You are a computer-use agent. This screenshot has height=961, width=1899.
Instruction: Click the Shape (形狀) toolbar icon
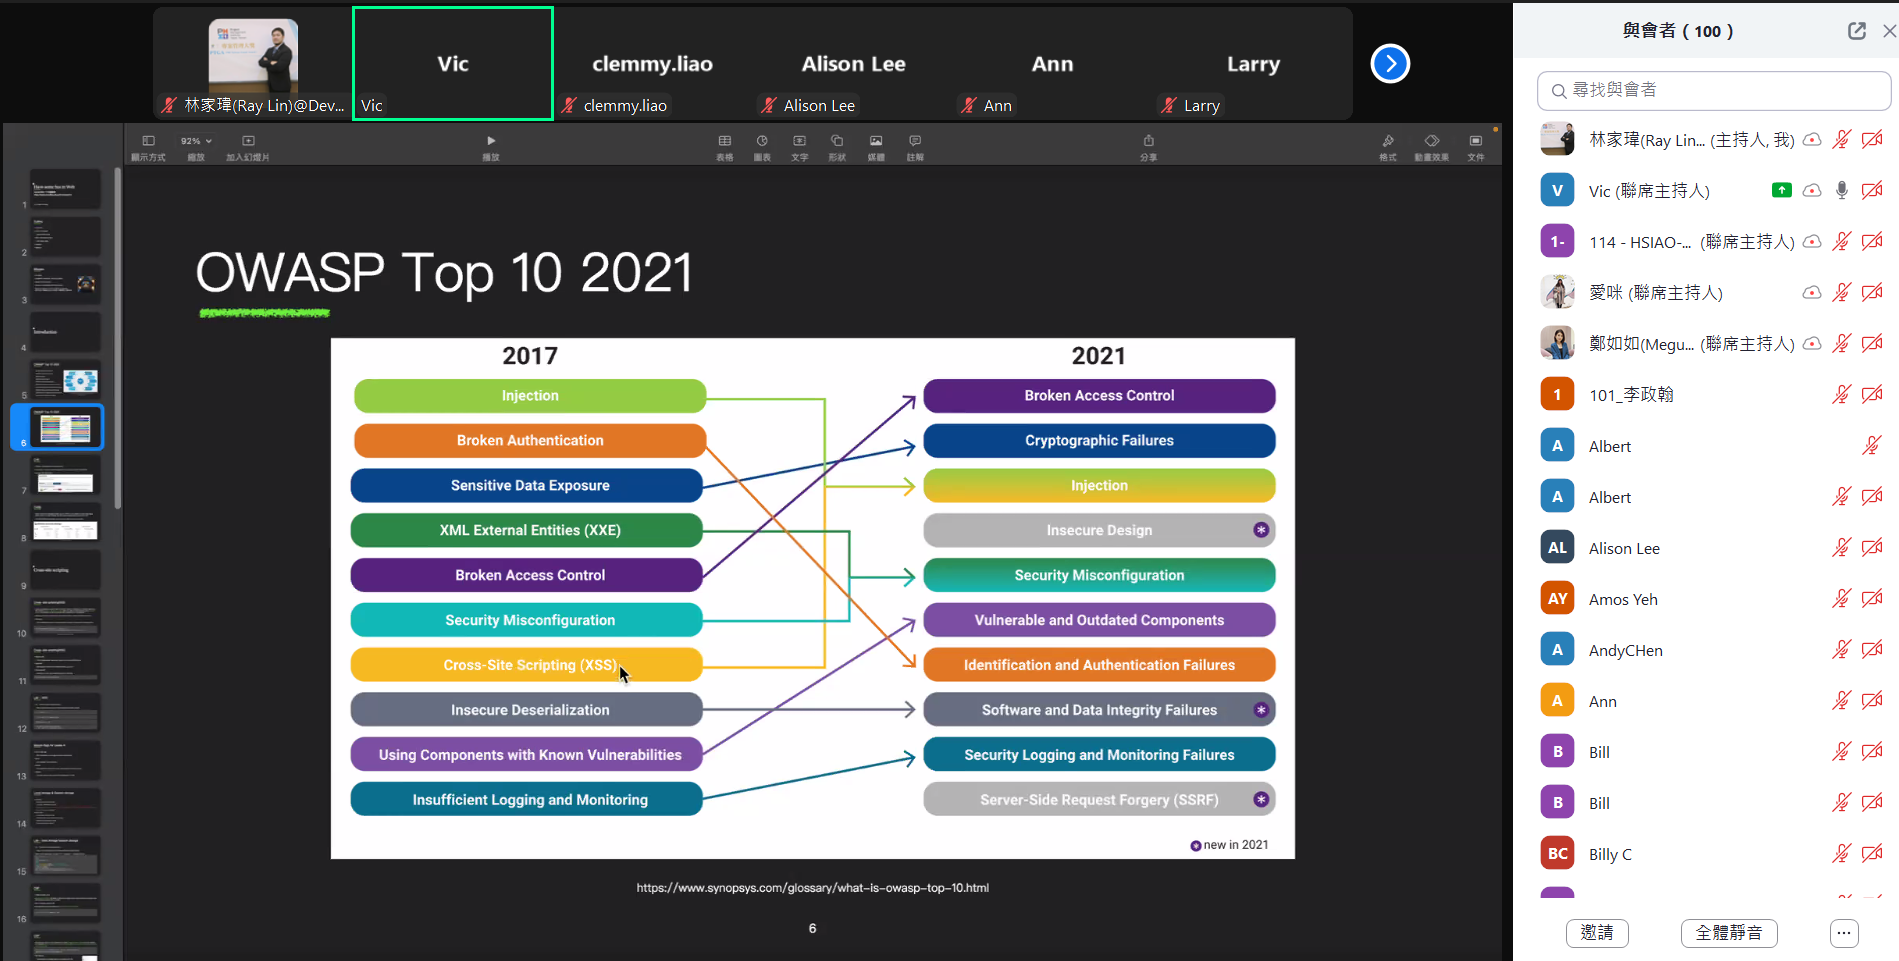tap(837, 142)
